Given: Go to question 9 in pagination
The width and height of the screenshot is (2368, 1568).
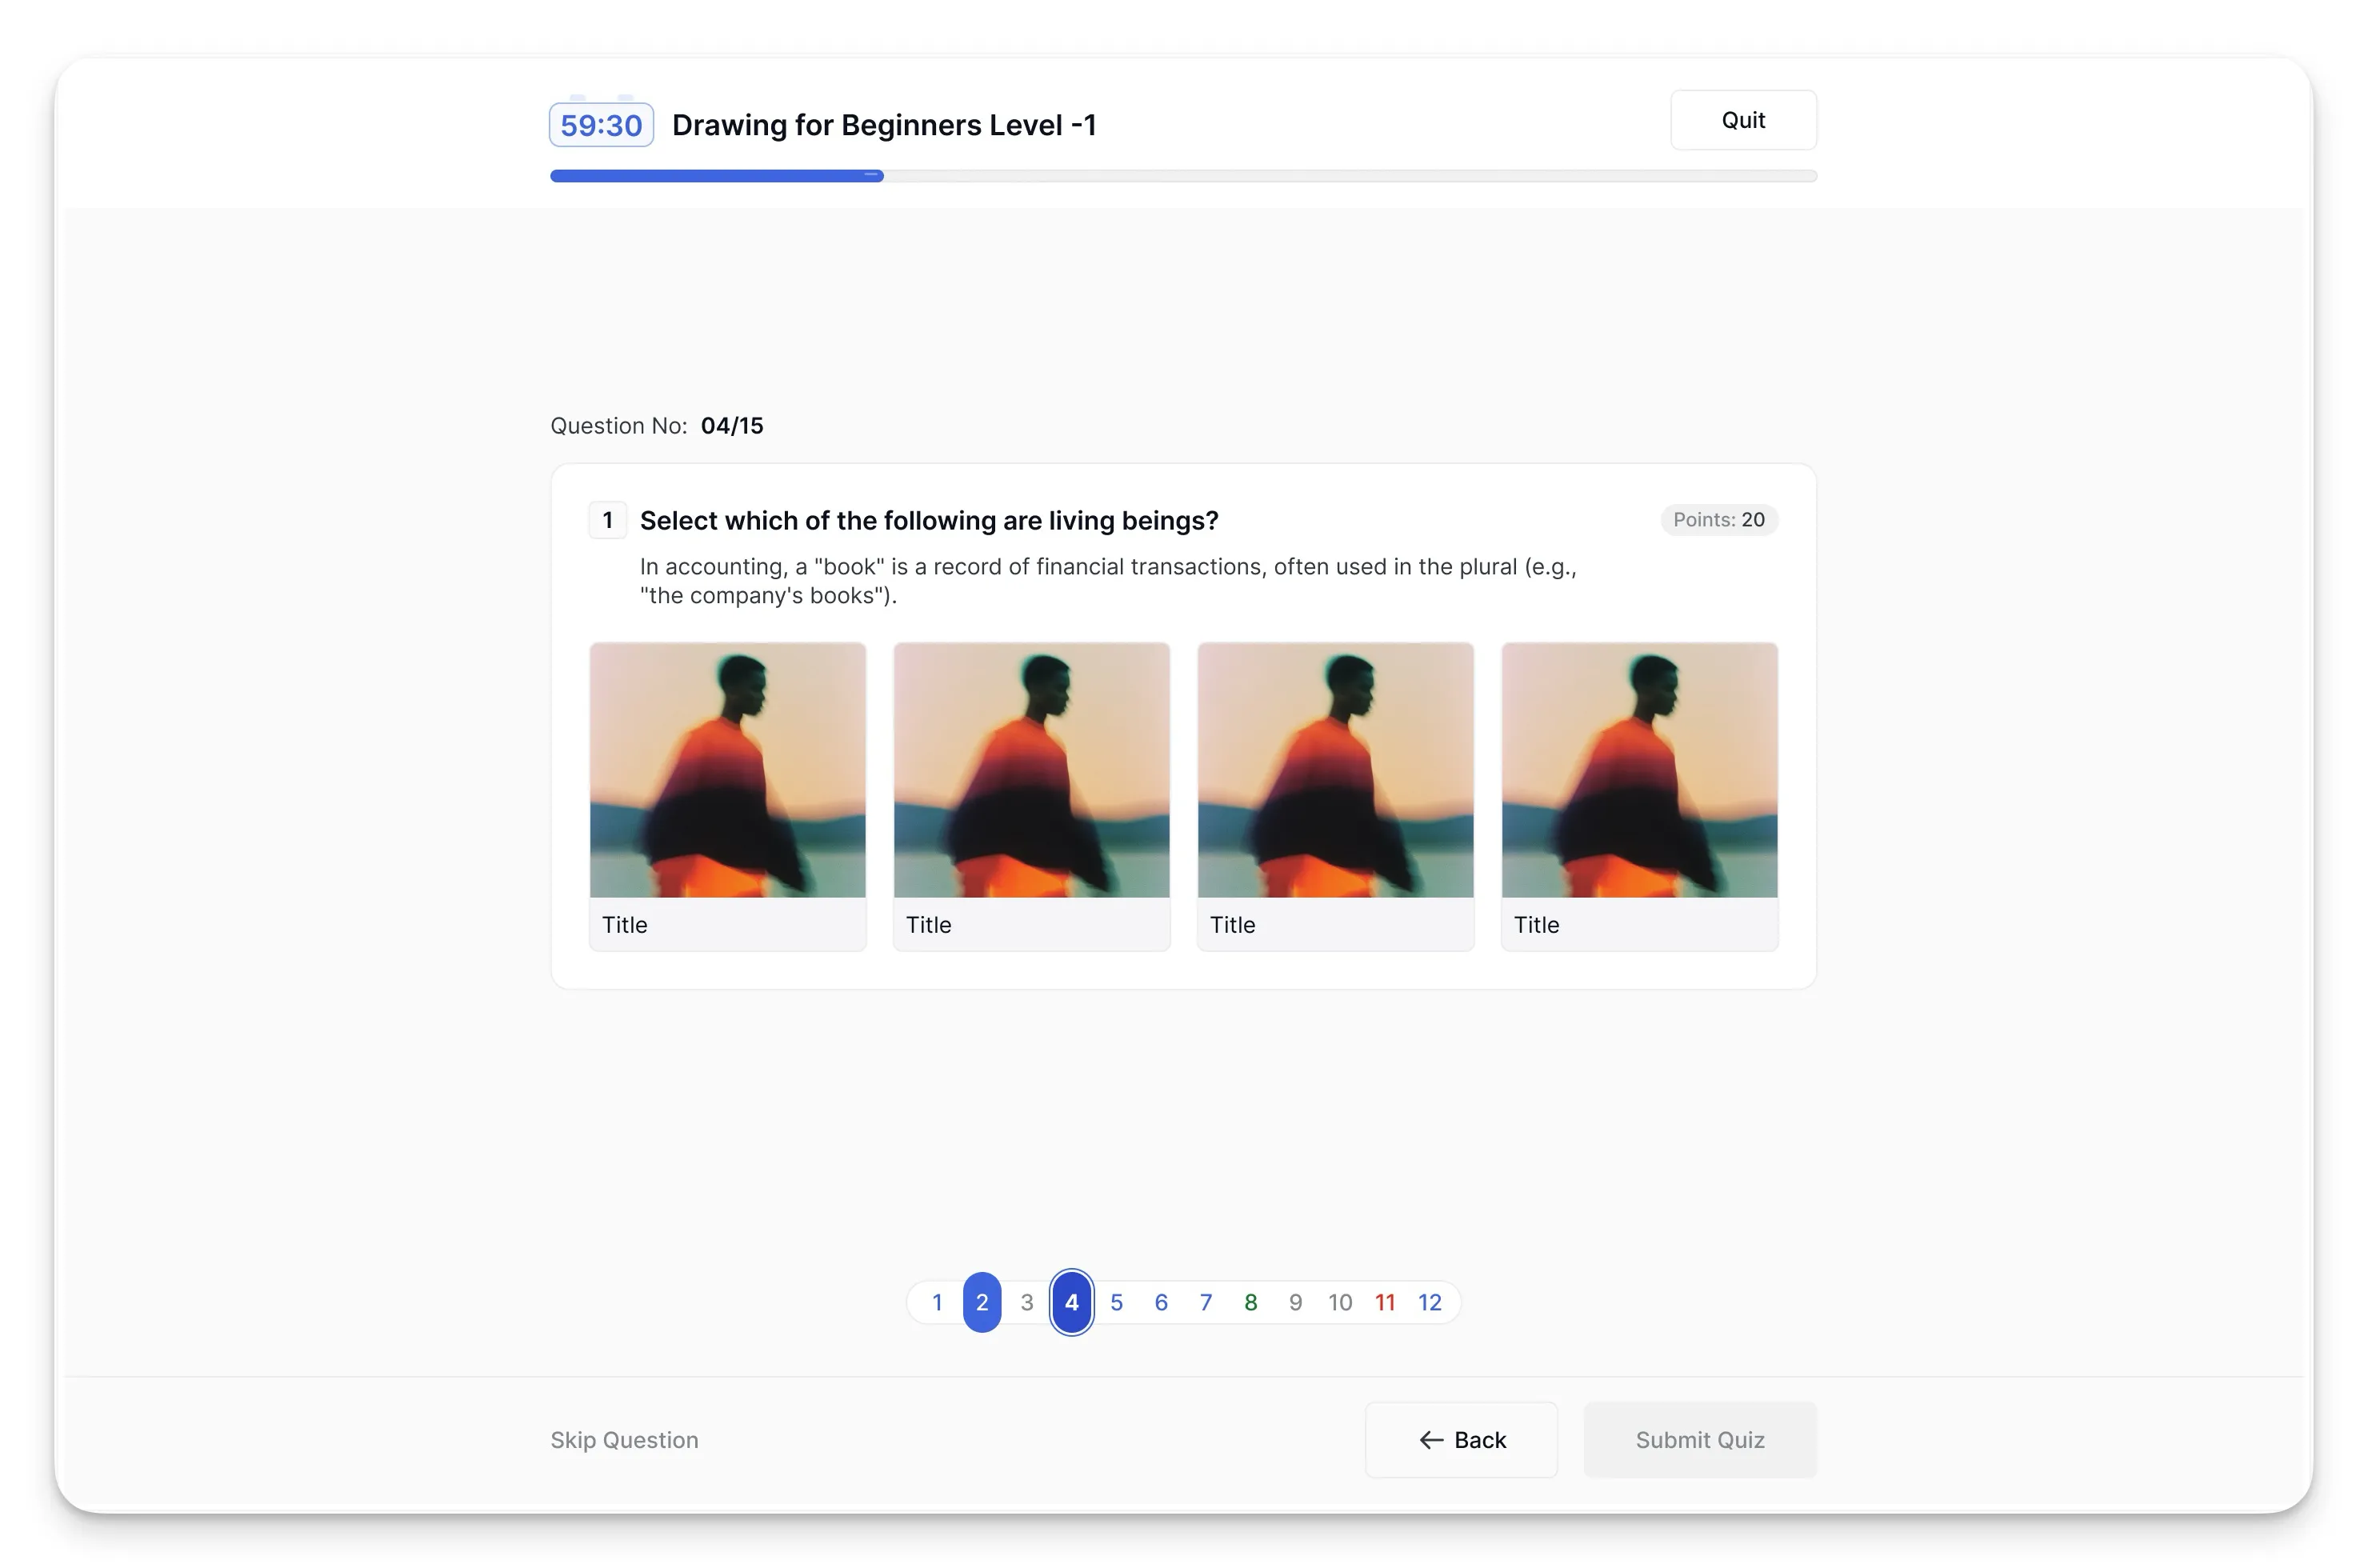Looking at the screenshot, I should [1295, 1302].
